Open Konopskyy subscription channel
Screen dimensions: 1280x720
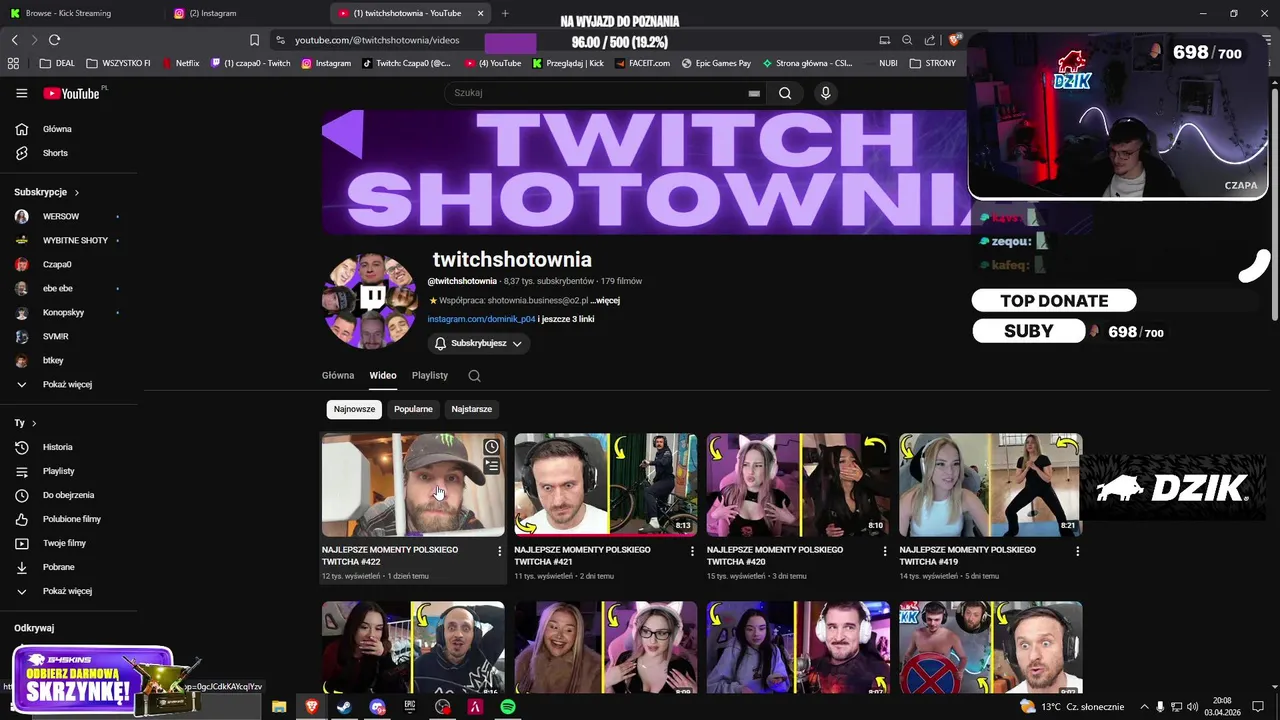tap(63, 312)
